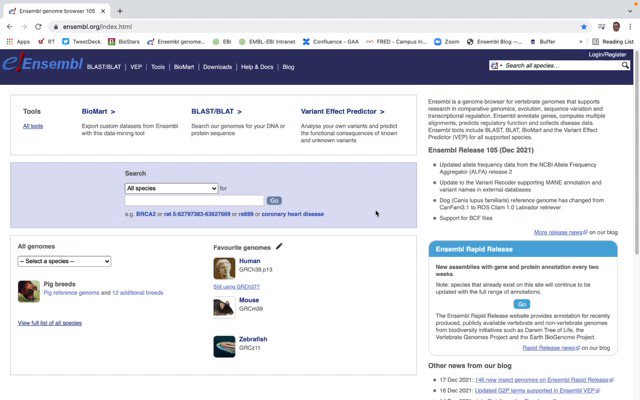Click the pencil icon to edit favourite genomes
This screenshot has height=400, width=640.
pyautogui.click(x=279, y=246)
